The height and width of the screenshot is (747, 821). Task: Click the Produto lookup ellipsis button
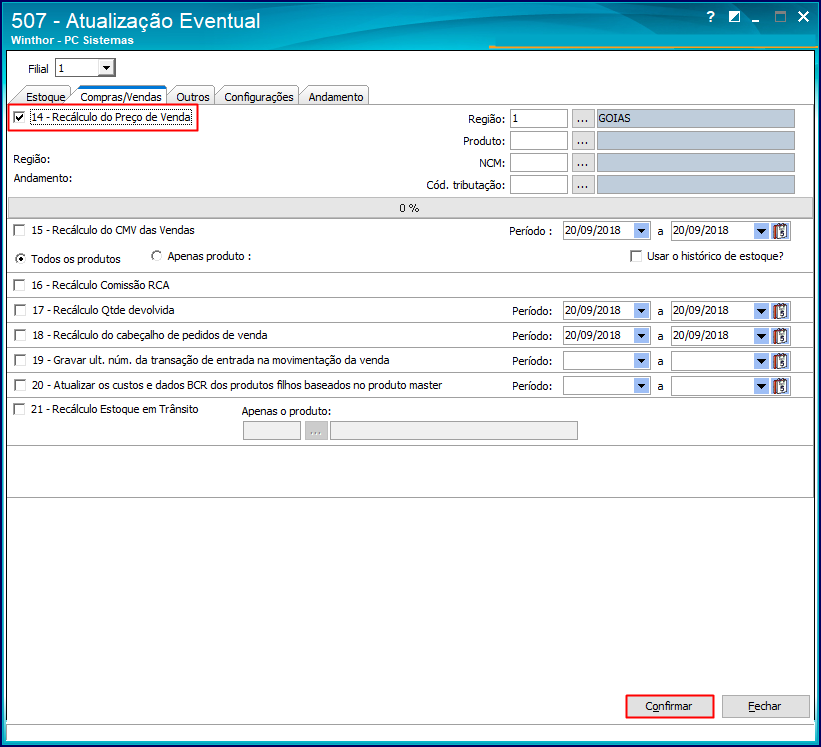[x=583, y=141]
